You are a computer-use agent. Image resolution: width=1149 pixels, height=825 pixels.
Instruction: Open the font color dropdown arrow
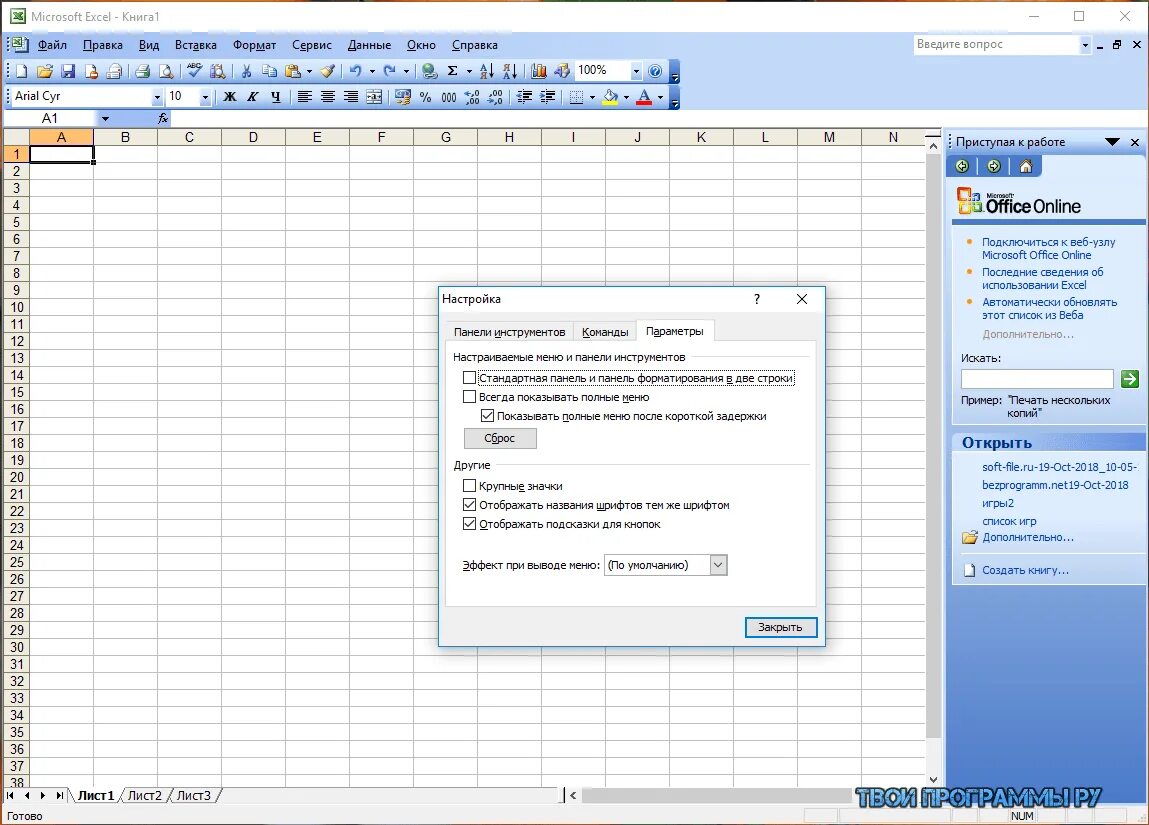pyautogui.click(x=660, y=97)
